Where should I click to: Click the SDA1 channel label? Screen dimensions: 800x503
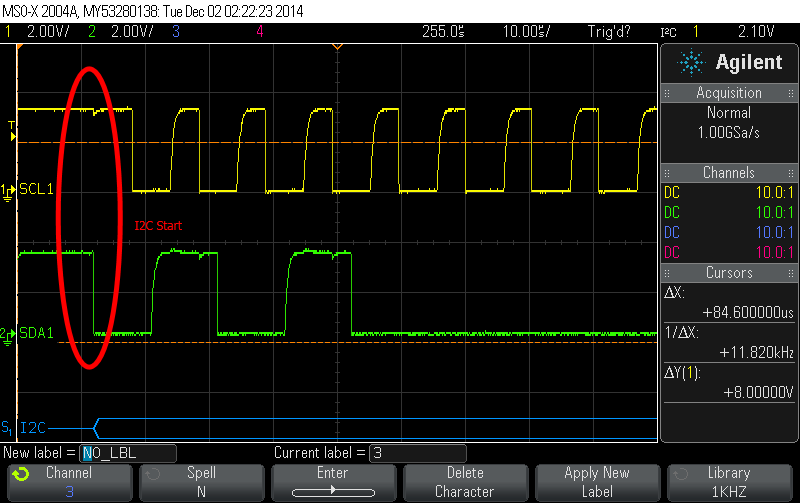tap(36, 333)
